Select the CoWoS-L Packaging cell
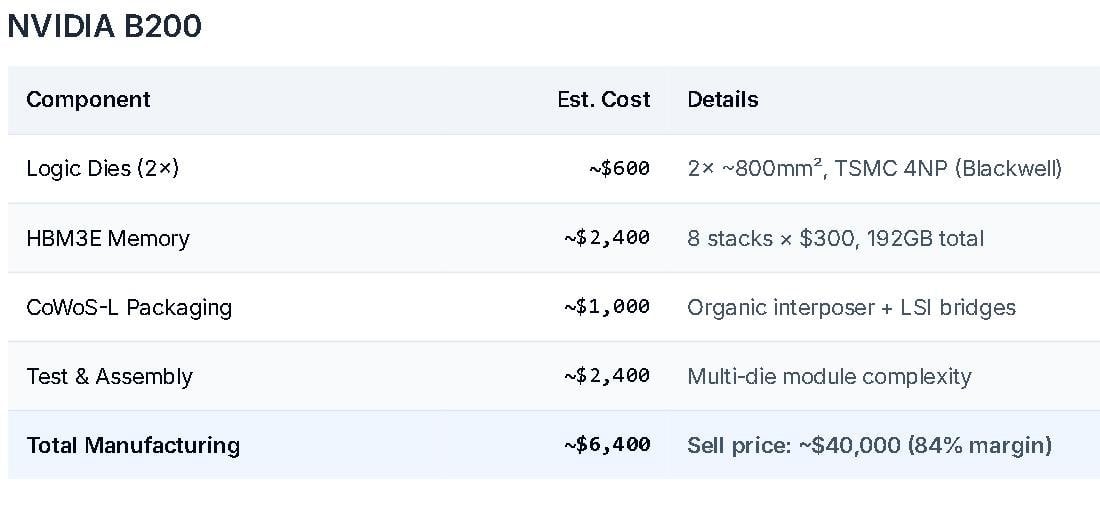This screenshot has width=1100, height=512. pyautogui.click(x=129, y=307)
